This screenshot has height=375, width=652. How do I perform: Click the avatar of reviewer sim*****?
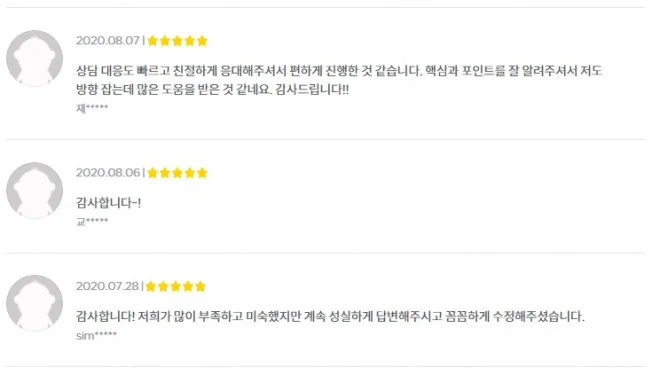tap(35, 303)
